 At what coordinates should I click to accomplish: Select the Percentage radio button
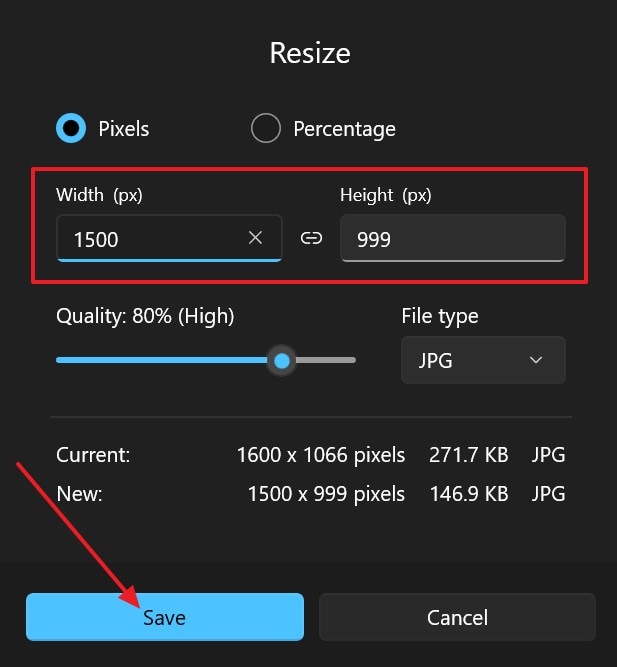click(265, 129)
